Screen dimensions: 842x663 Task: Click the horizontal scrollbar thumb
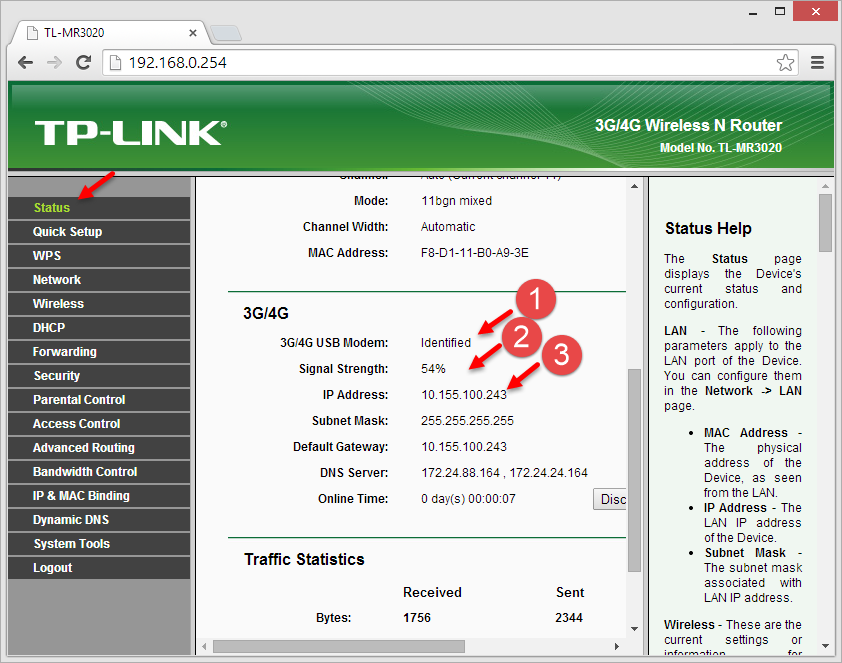[x=339, y=646]
